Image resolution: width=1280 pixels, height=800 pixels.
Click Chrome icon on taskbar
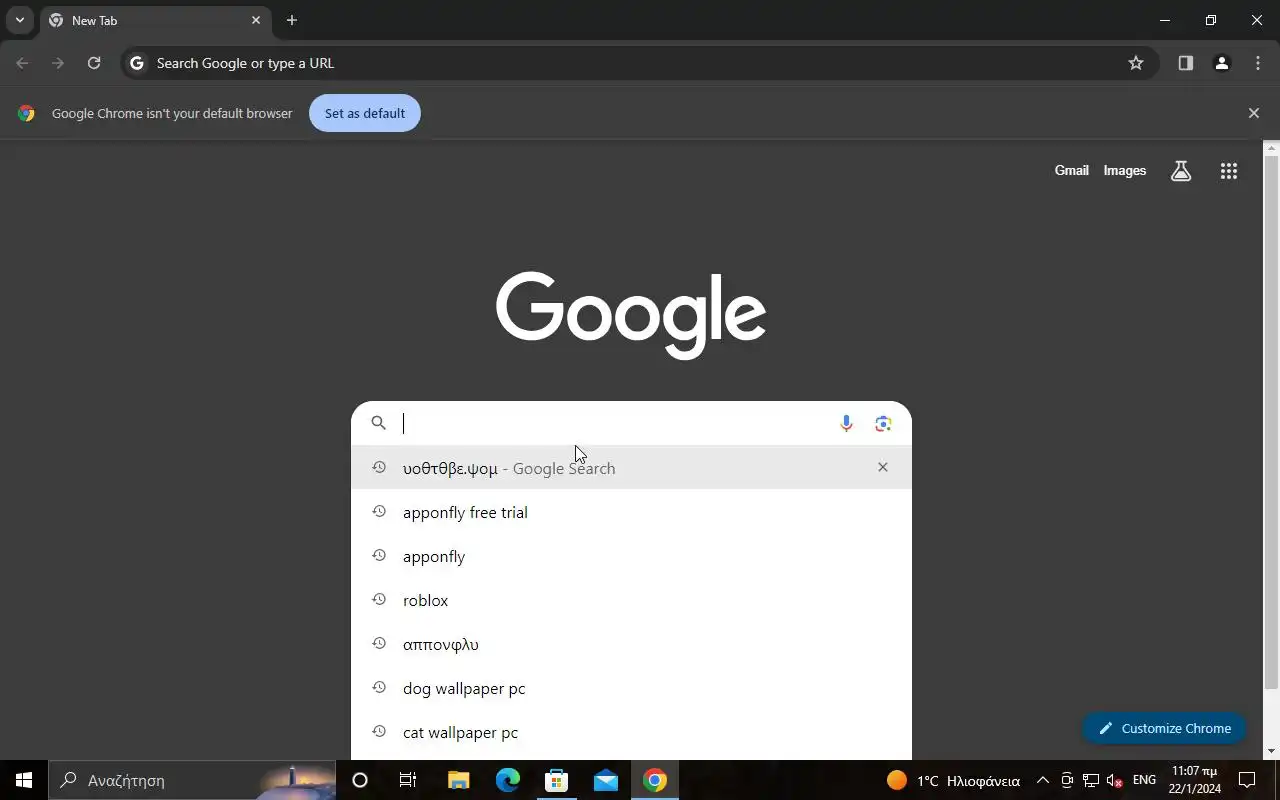pos(655,780)
